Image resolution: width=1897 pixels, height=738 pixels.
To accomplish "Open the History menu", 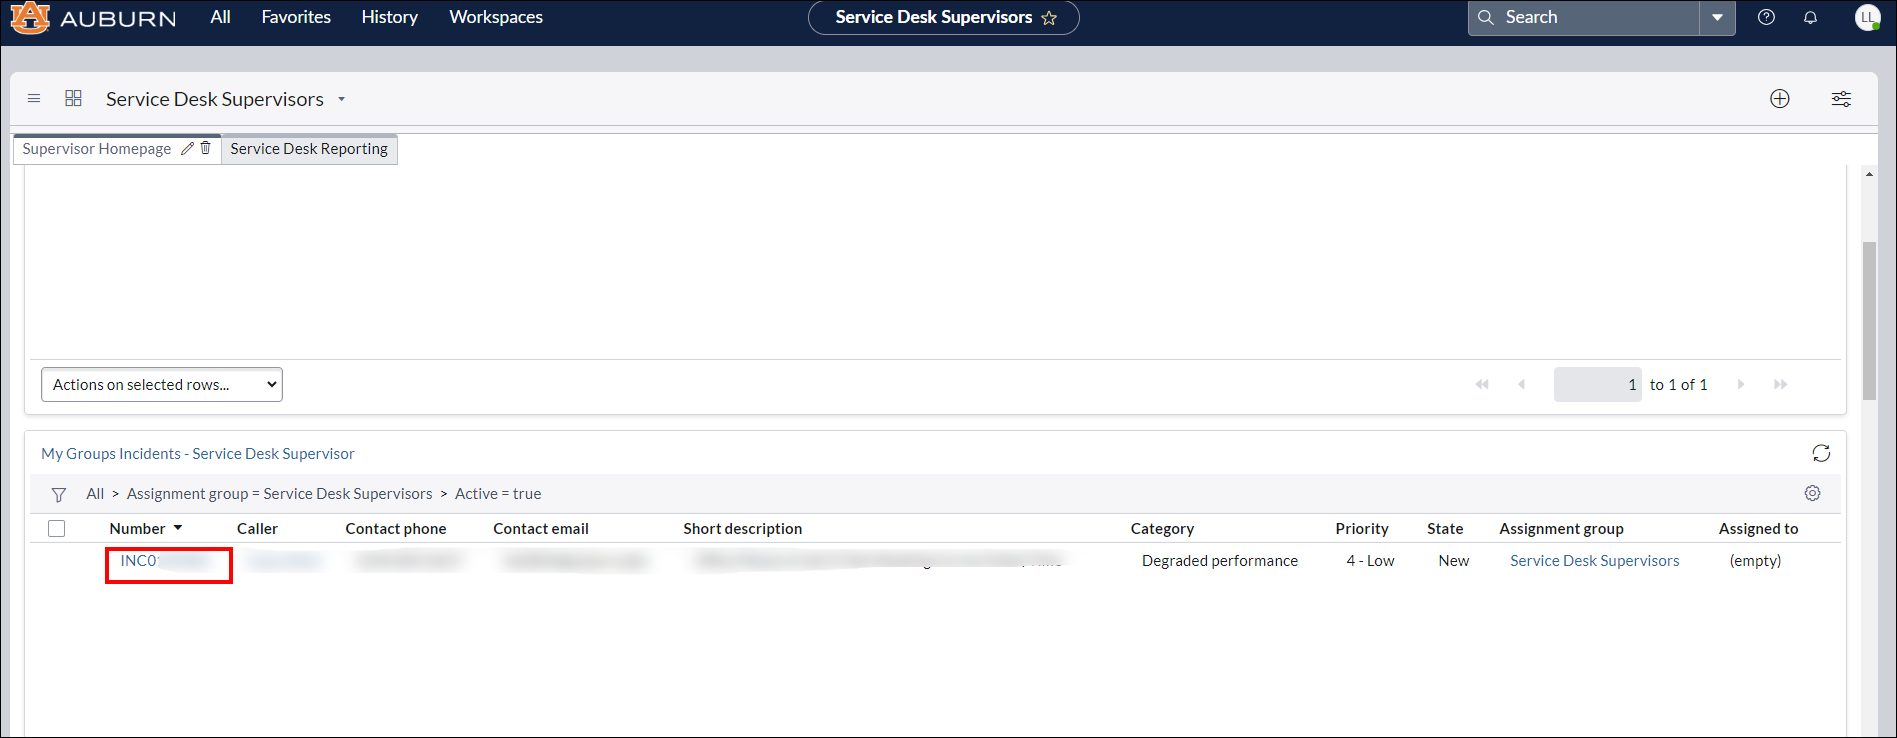I will point(389,17).
